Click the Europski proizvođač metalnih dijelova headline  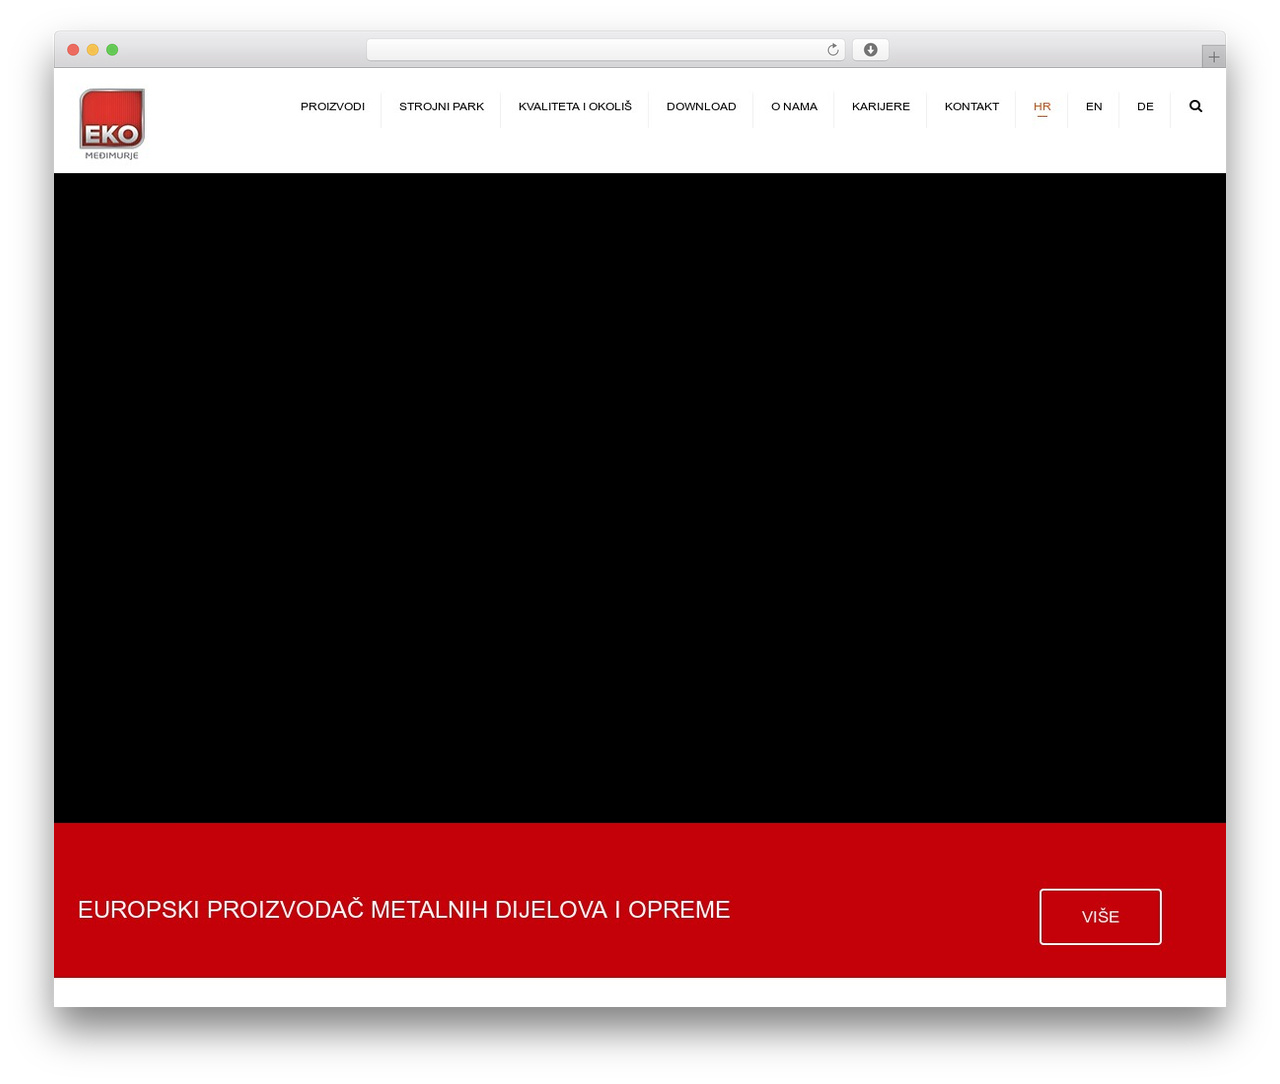point(404,909)
